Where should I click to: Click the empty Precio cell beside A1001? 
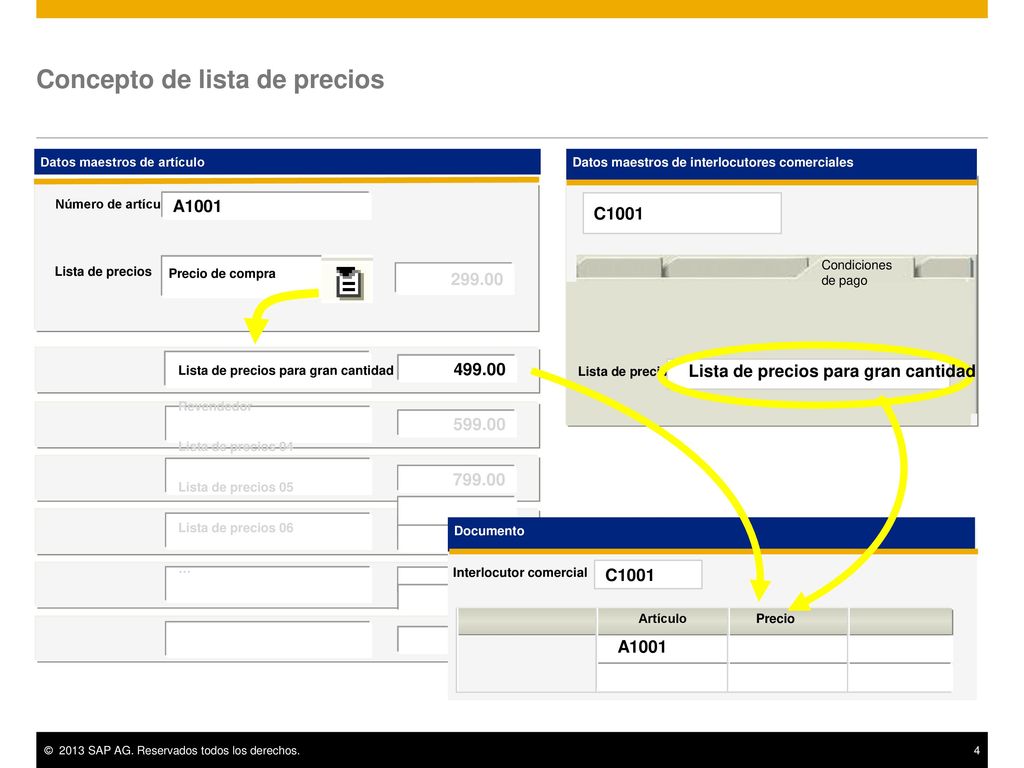click(x=788, y=648)
